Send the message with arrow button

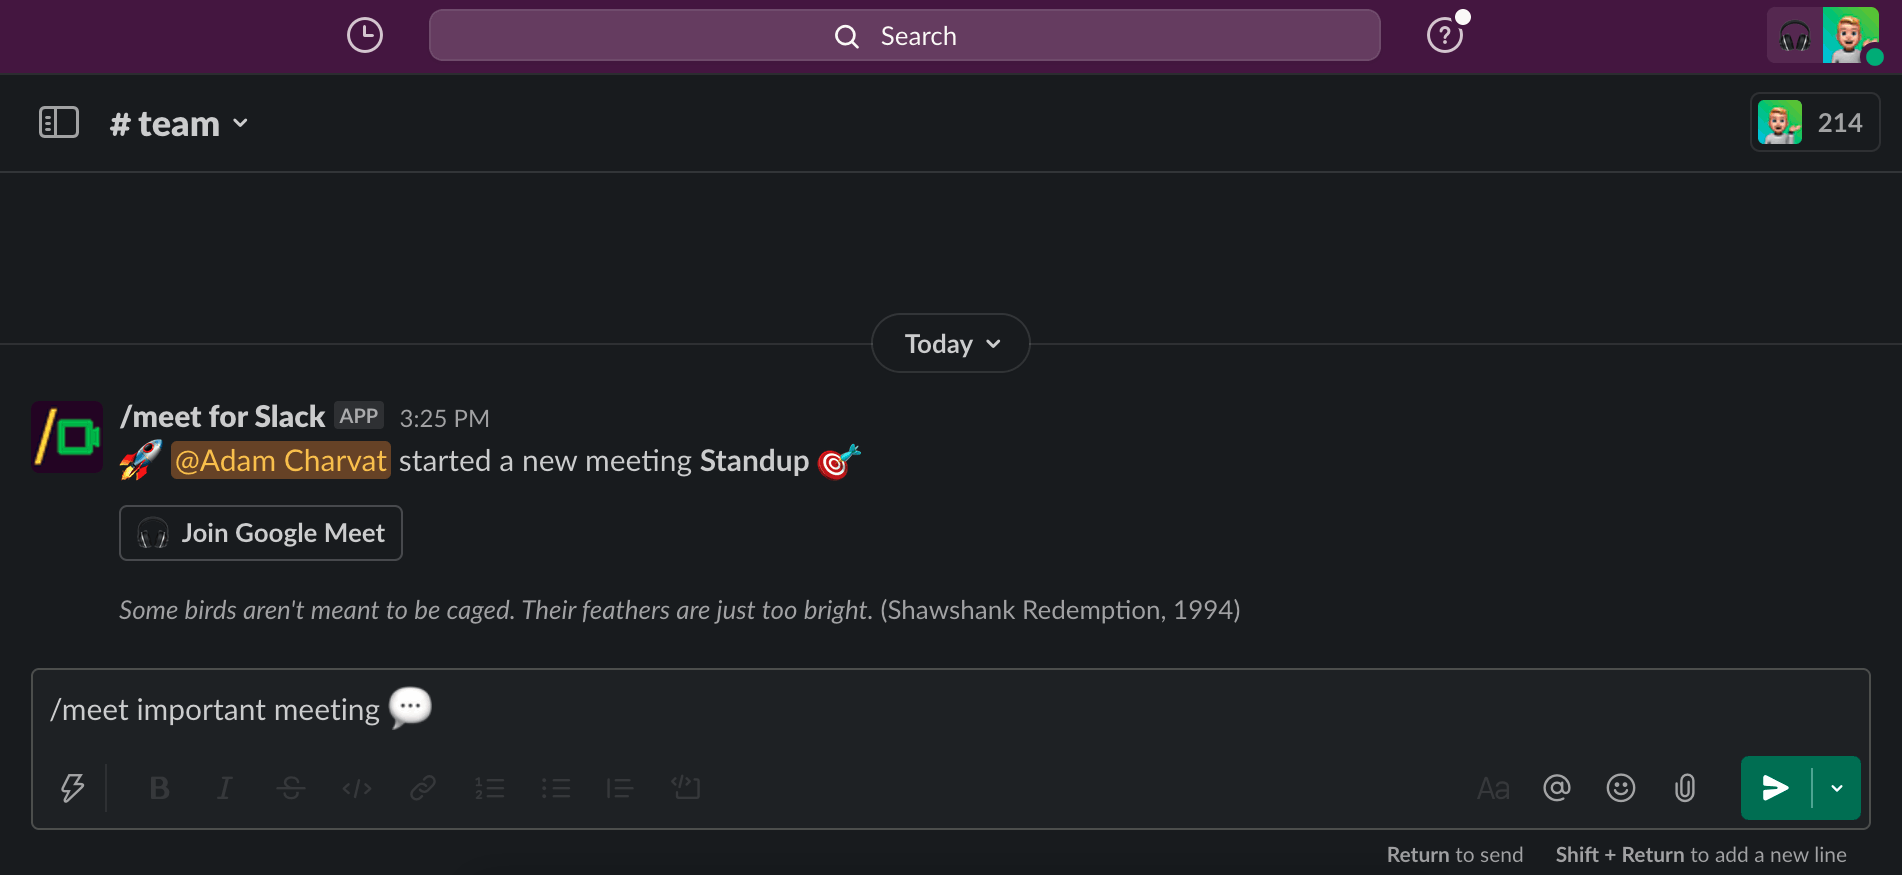1776,788
